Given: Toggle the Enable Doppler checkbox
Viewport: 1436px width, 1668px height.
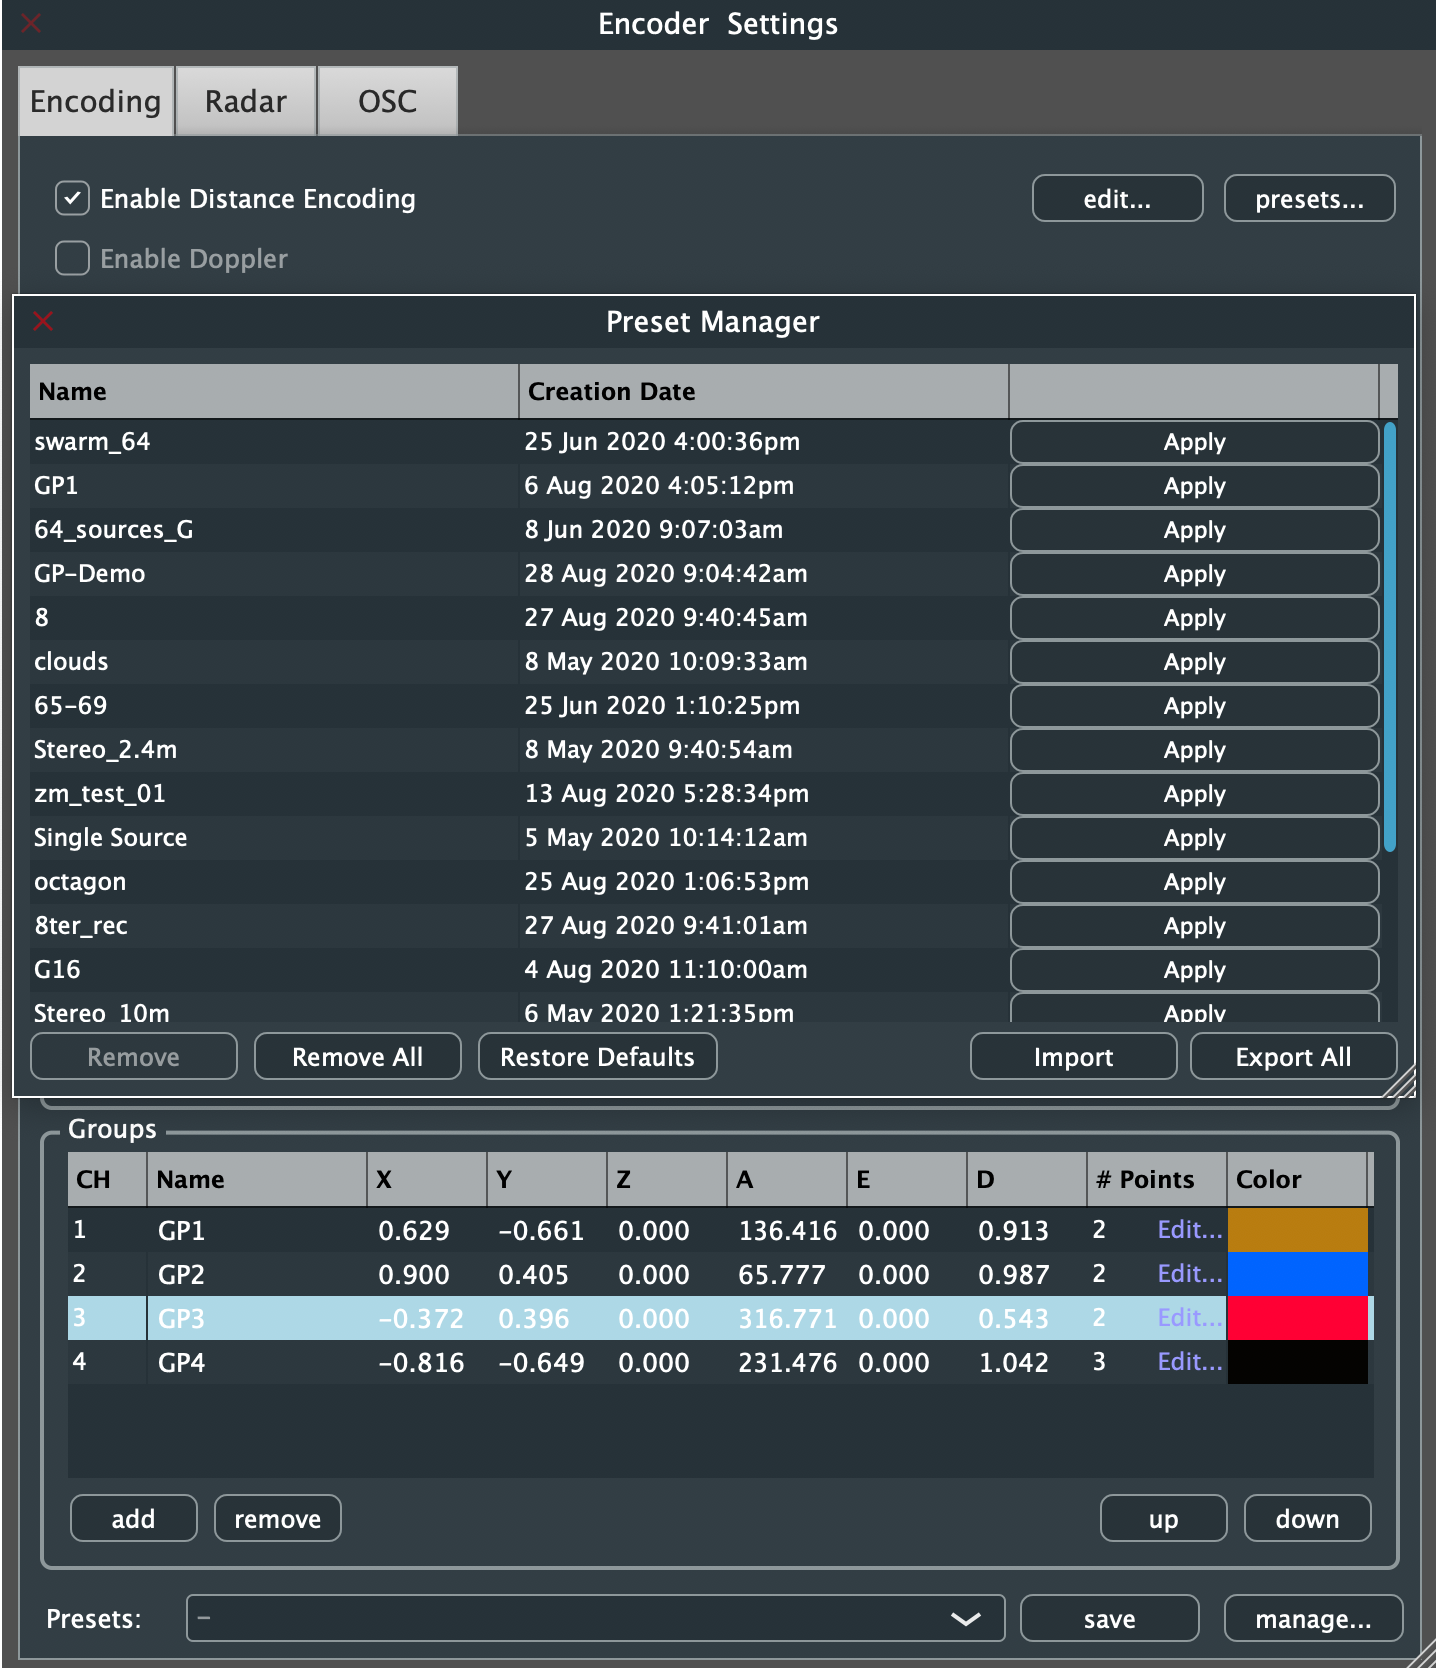Looking at the screenshot, I should [72, 259].
